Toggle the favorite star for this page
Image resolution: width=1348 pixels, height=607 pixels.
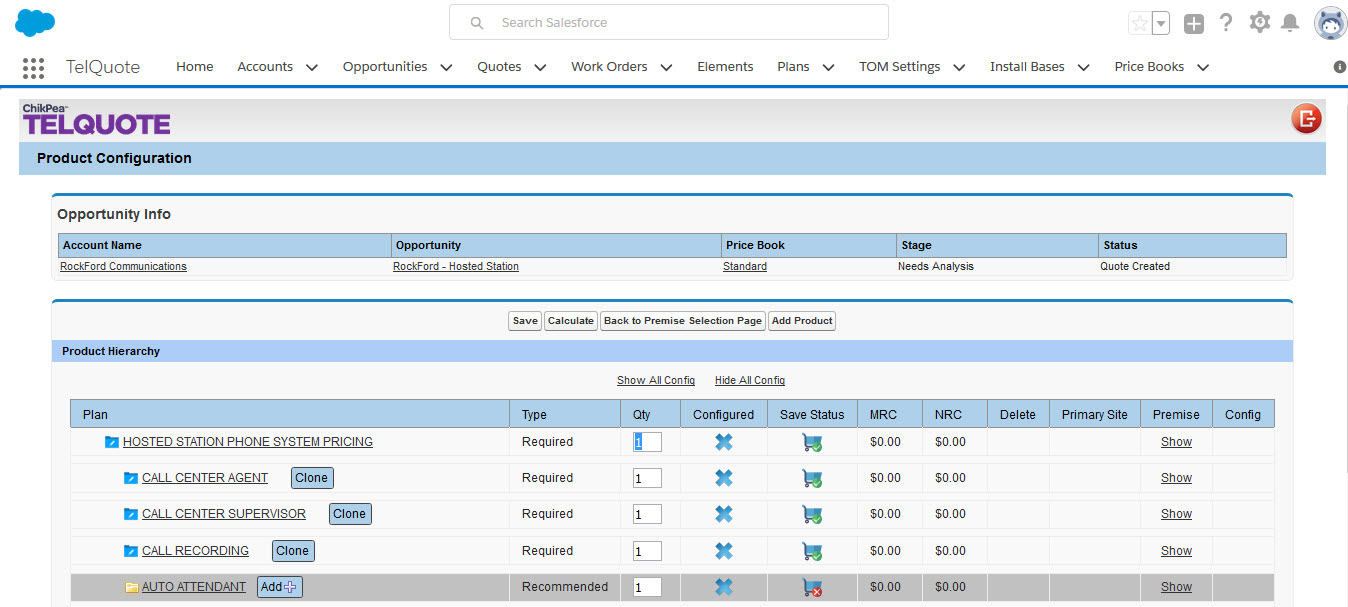(1141, 22)
